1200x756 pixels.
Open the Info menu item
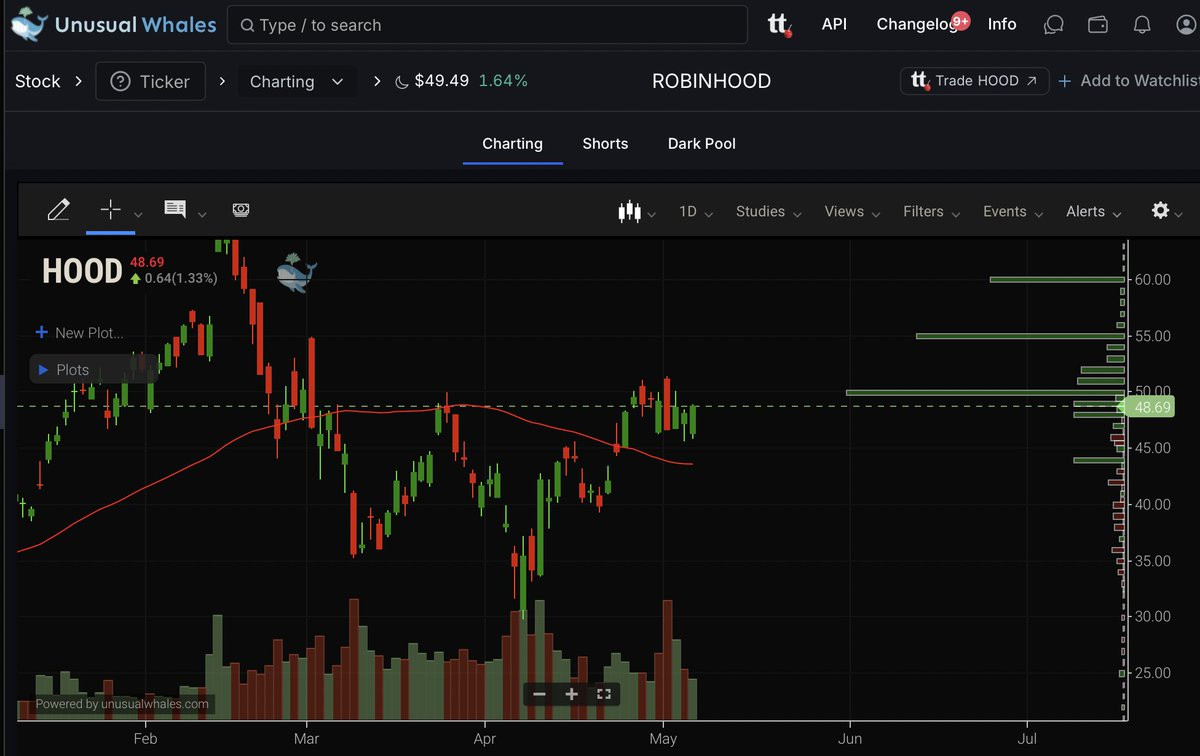click(x=1002, y=25)
